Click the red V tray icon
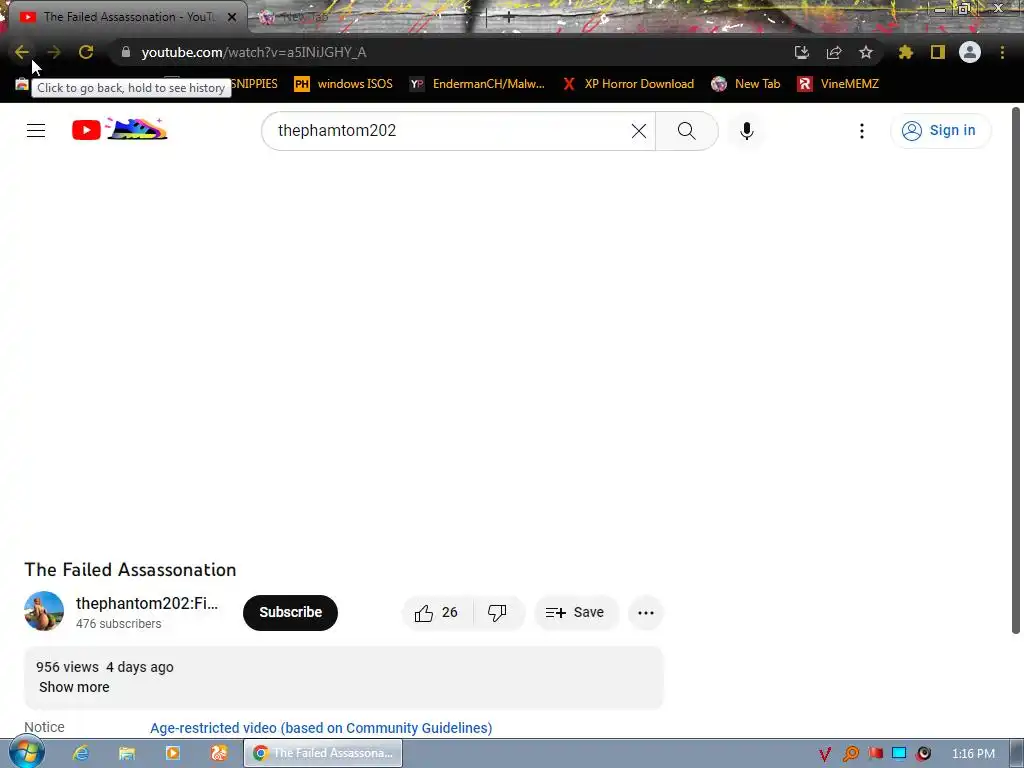The height and width of the screenshot is (768, 1024). click(825, 754)
